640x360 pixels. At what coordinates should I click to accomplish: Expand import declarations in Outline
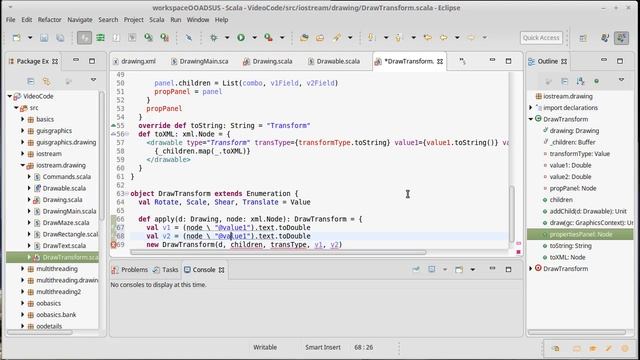(x=531, y=108)
